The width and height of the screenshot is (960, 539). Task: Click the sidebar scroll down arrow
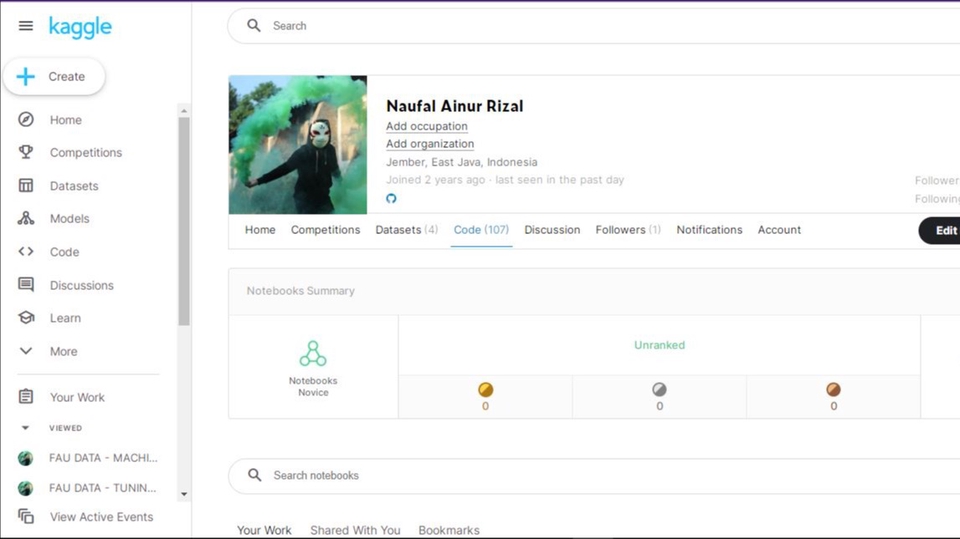pyautogui.click(x=184, y=494)
